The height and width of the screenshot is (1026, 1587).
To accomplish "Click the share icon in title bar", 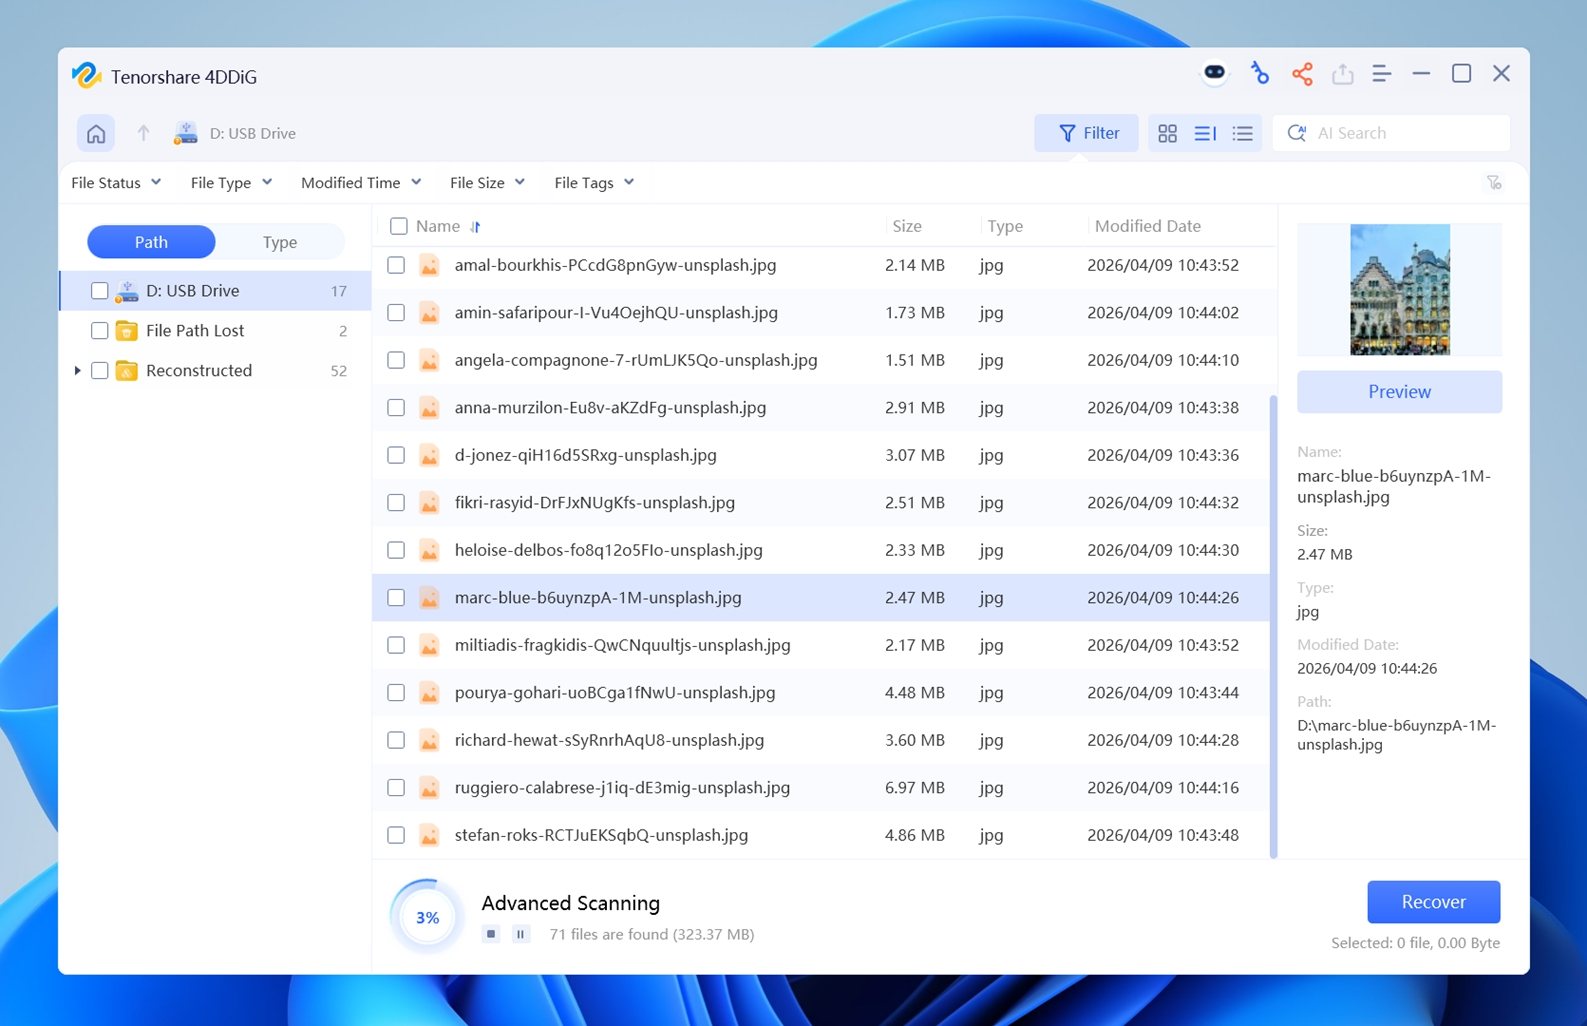I will pyautogui.click(x=1301, y=74).
